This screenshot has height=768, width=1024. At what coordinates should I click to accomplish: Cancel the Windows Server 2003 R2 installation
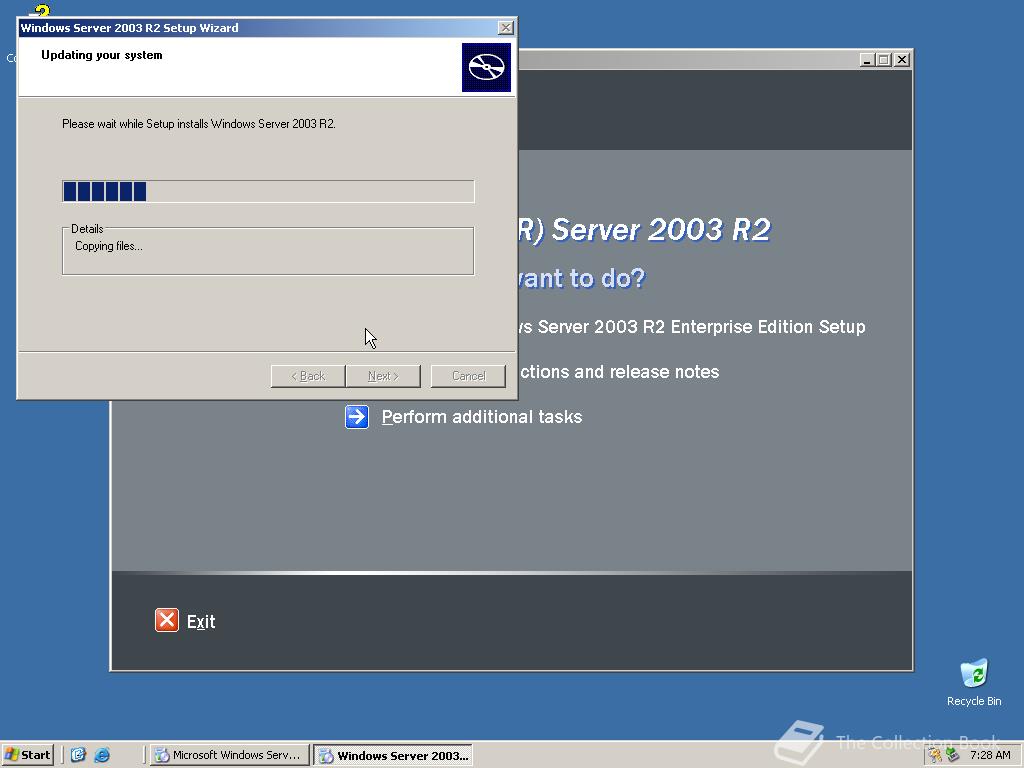468,375
